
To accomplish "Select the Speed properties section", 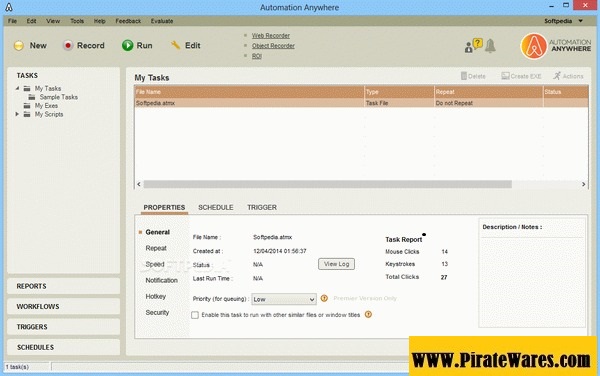I will click(x=155, y=264).
